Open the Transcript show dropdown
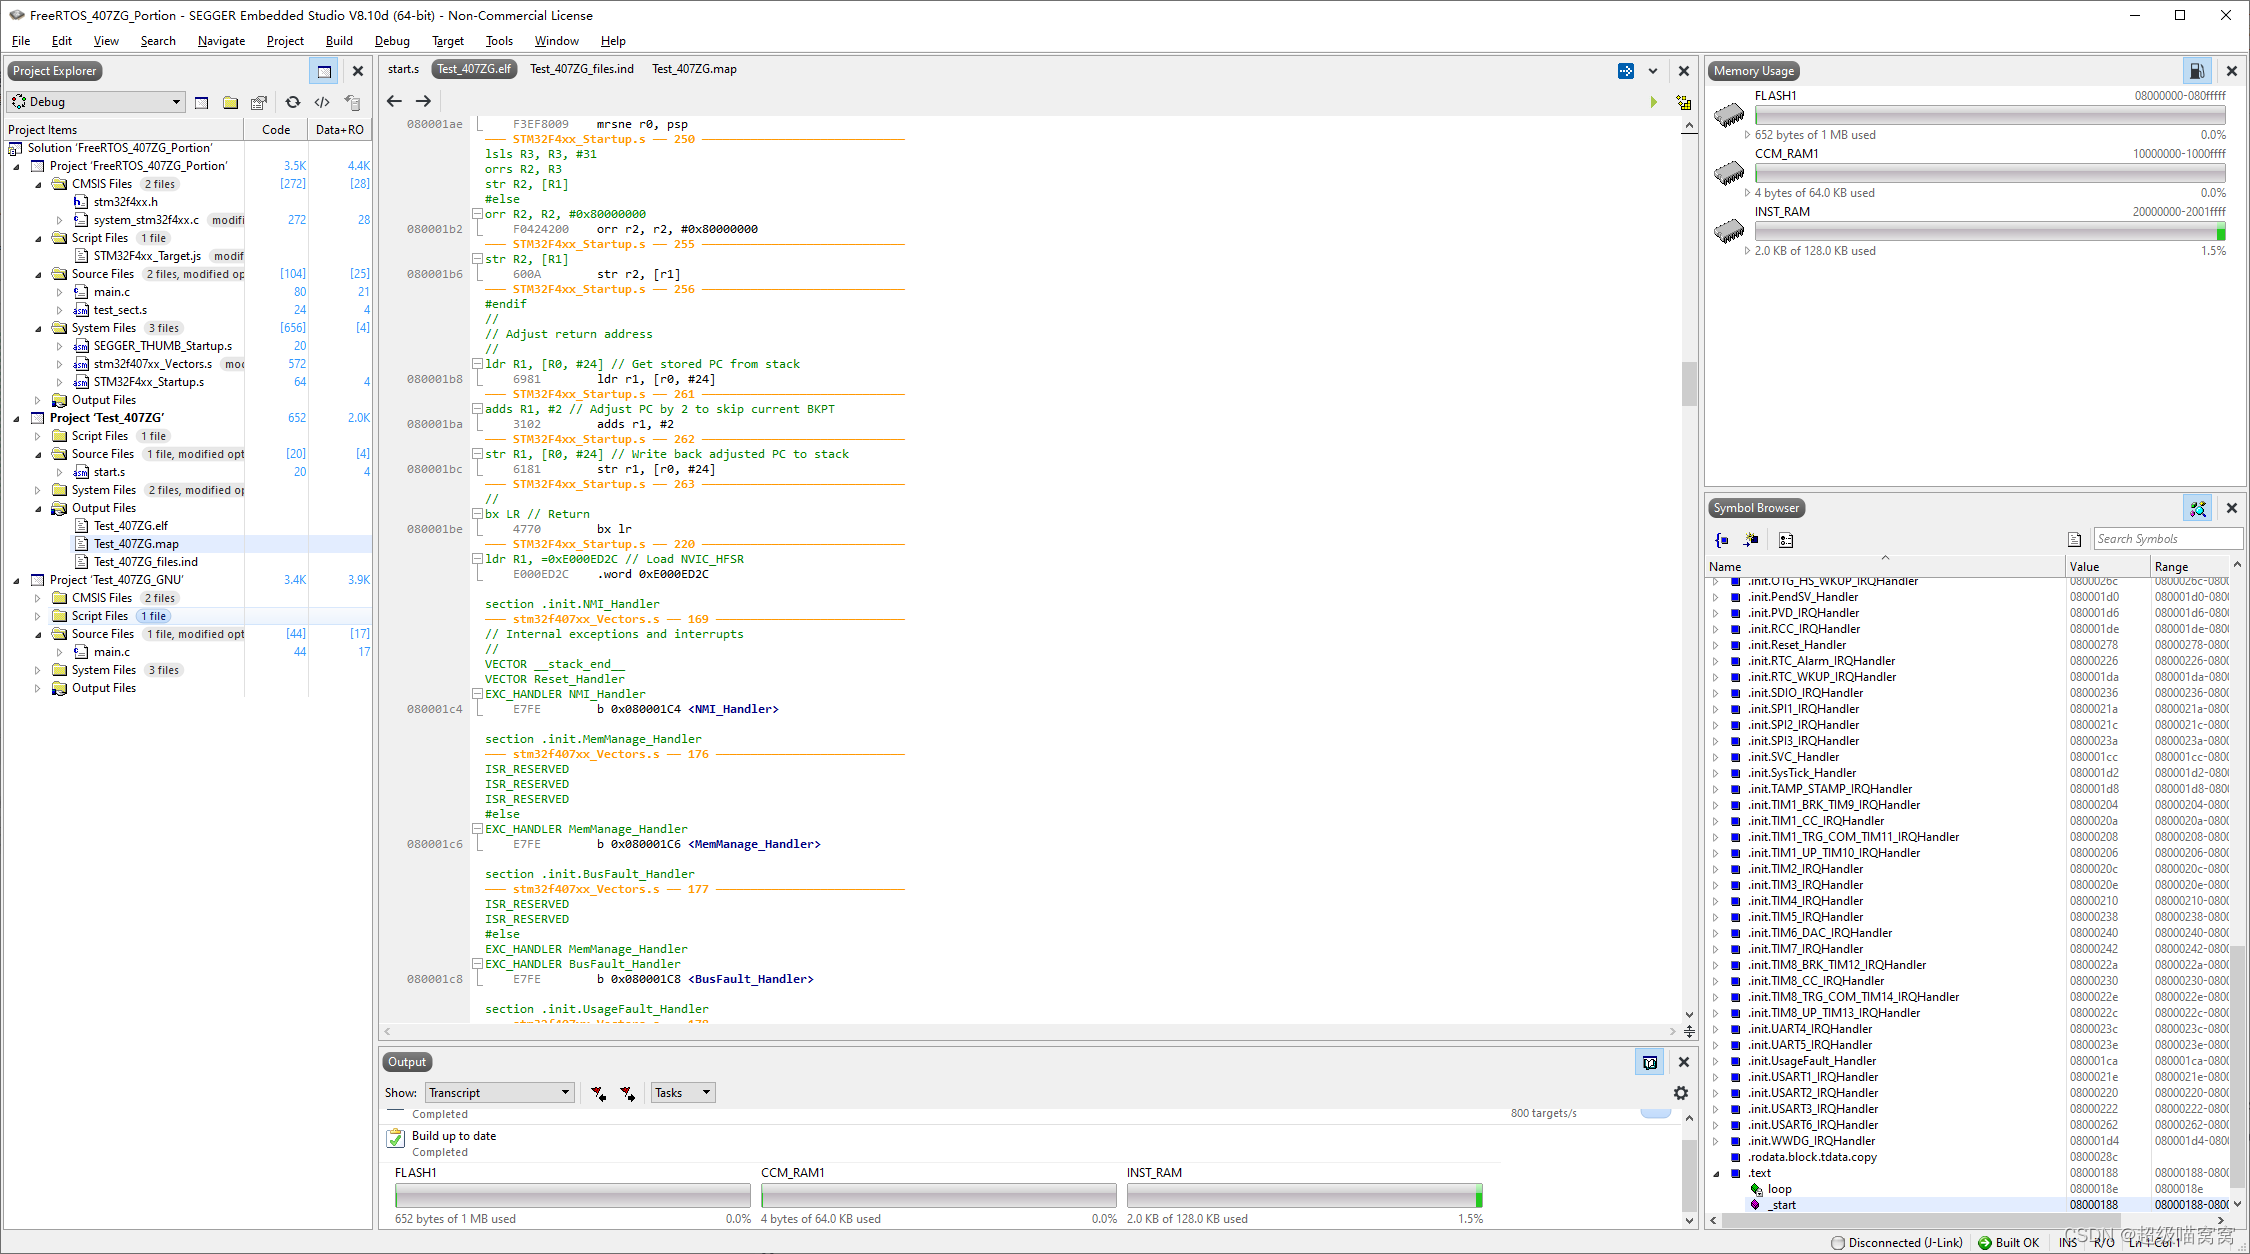The width and height of the screenshot is (2250, 1254). (x=499, y=1093)
